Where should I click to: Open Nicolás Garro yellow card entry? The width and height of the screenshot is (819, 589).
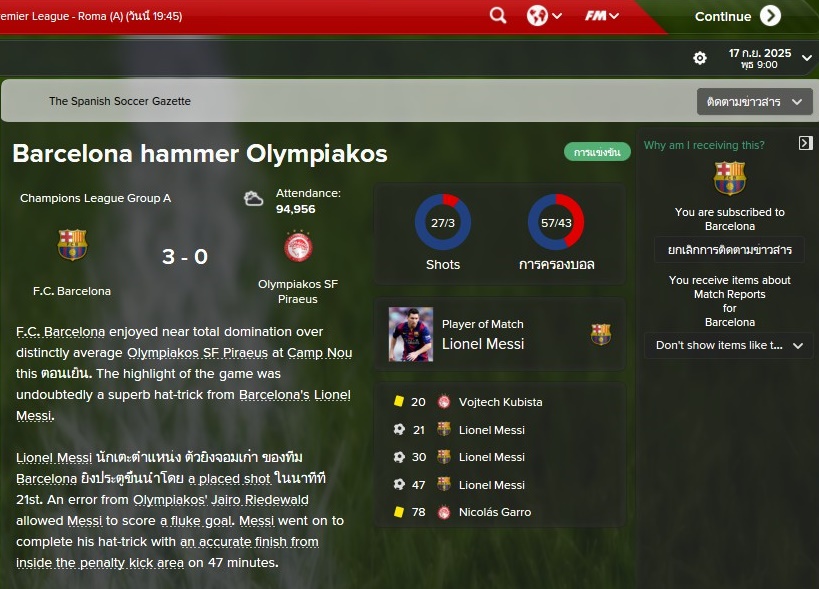[x=494, y=512]
